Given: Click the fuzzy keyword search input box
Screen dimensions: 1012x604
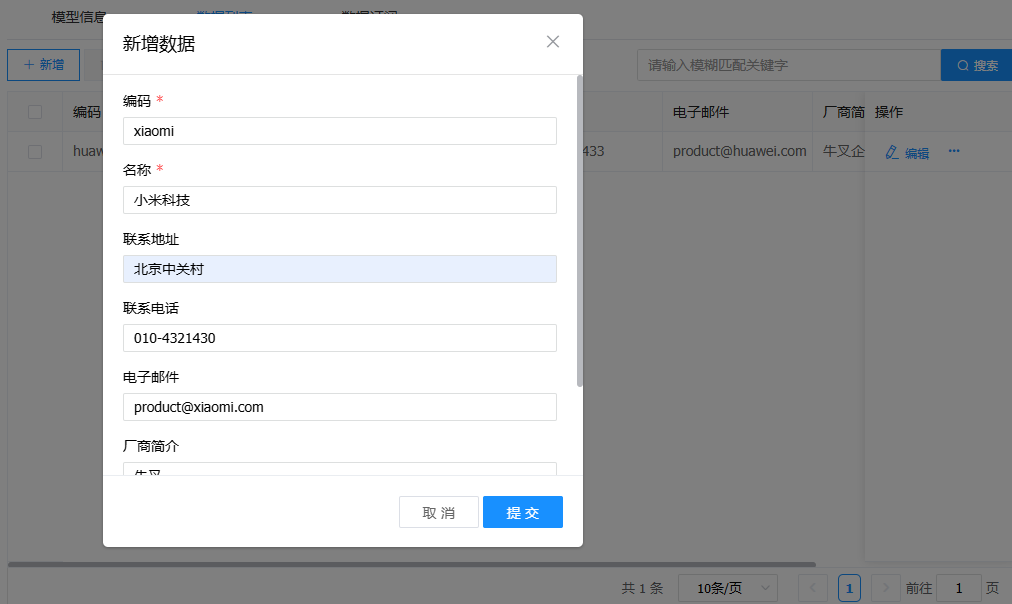Looking at the screenshot, I should 788,65.
